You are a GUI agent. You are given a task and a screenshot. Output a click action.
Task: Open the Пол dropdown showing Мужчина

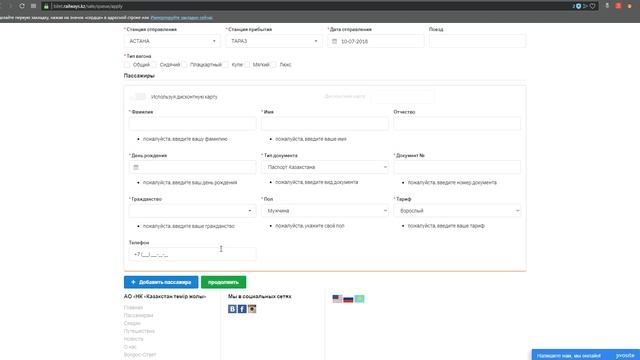[325, 211]
